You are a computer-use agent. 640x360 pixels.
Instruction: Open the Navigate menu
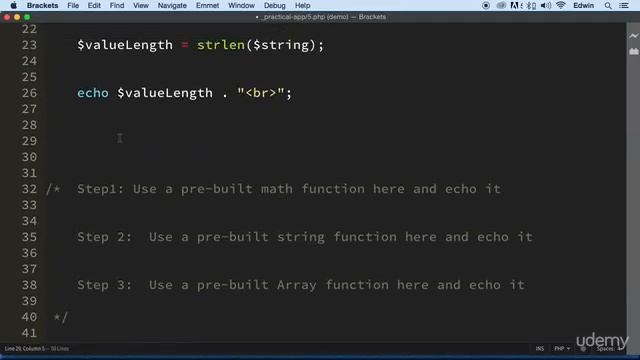172,5
